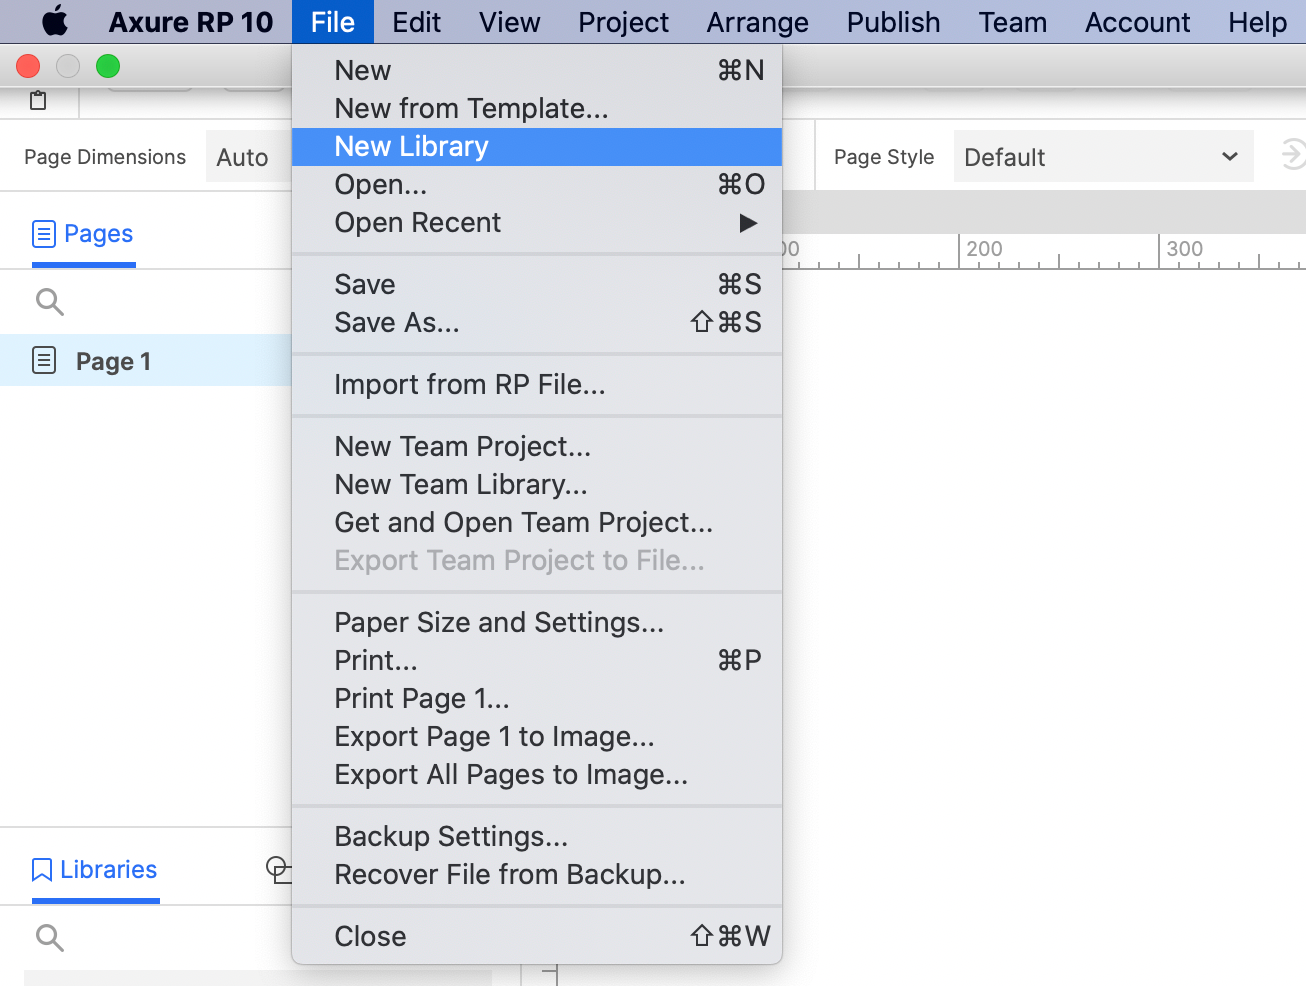Open the Apple menu icon
This screenshot has height=986, width=1306.
point(55,21)
